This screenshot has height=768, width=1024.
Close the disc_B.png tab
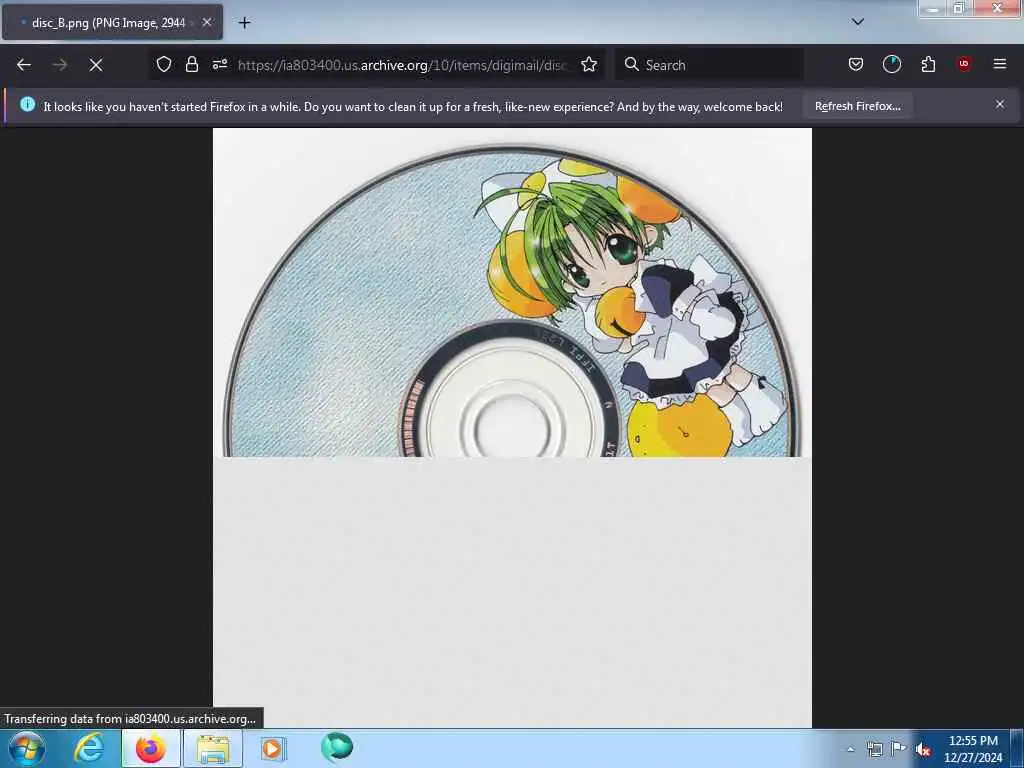pyautogui.click(x=206, y=22)
